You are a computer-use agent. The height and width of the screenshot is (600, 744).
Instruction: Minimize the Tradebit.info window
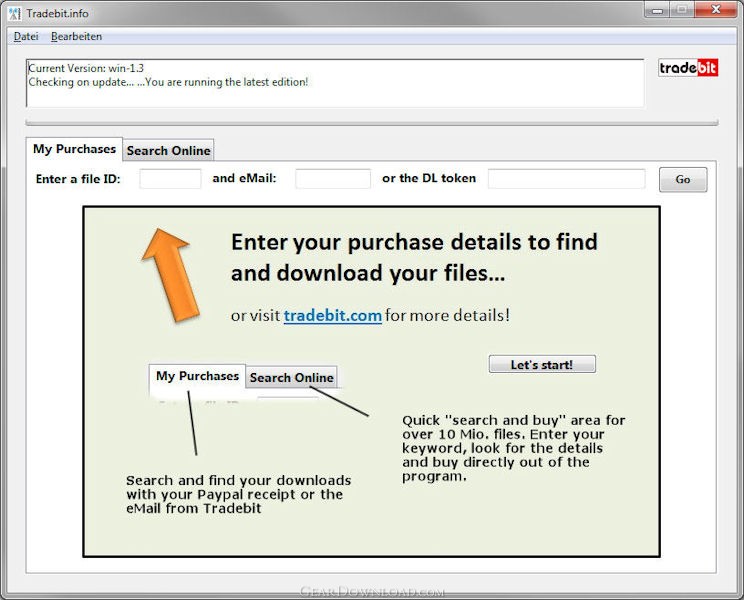click(657, 10)
